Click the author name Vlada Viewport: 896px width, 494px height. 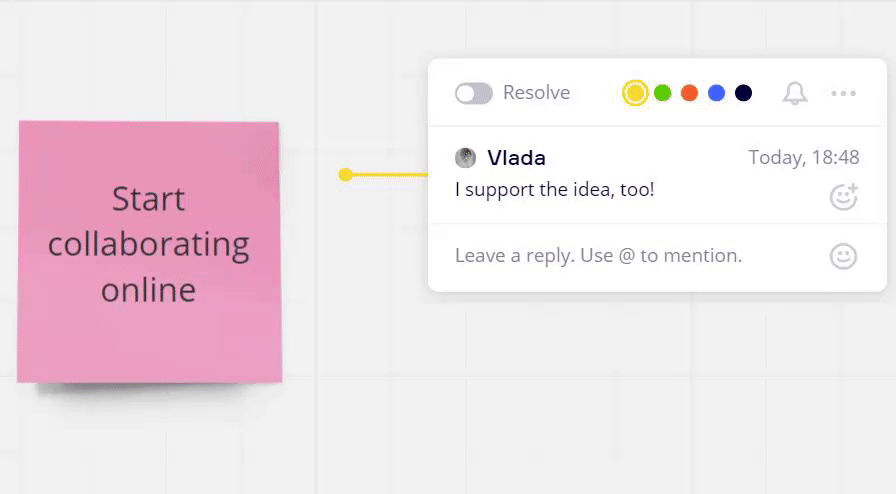point(516,158)
